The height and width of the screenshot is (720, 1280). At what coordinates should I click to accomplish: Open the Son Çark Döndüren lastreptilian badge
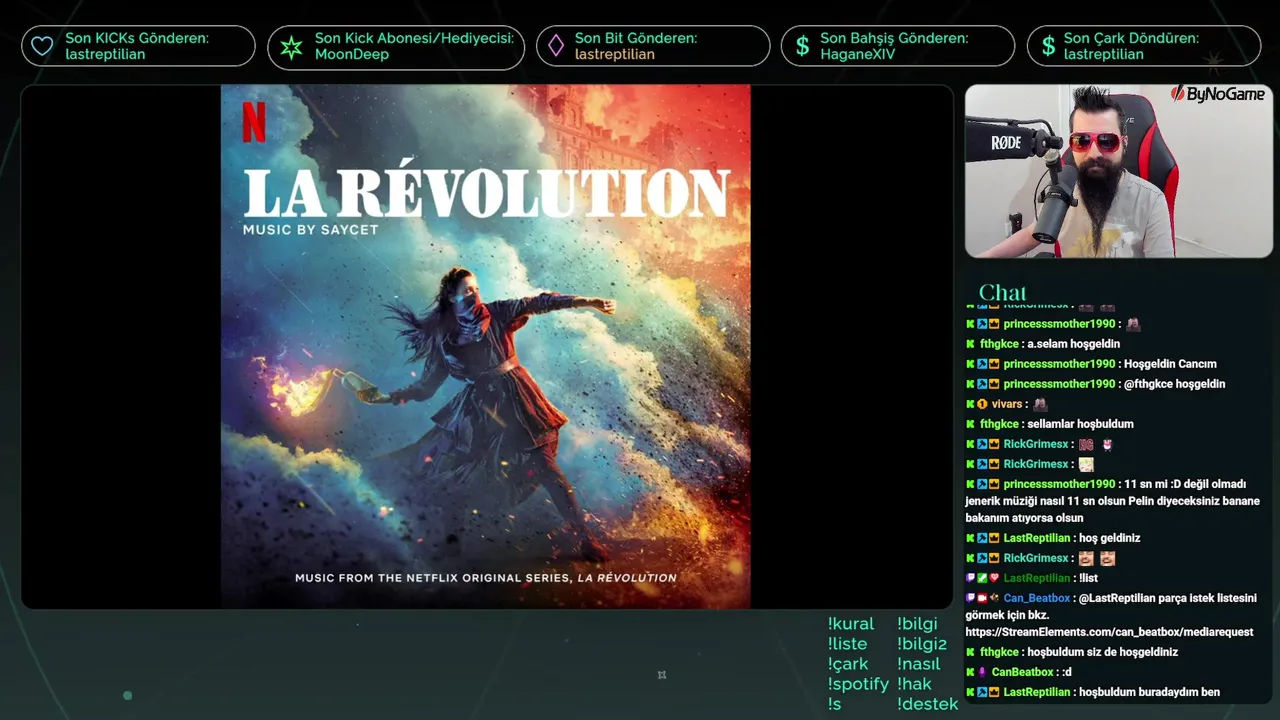[x=1144, y=46]
